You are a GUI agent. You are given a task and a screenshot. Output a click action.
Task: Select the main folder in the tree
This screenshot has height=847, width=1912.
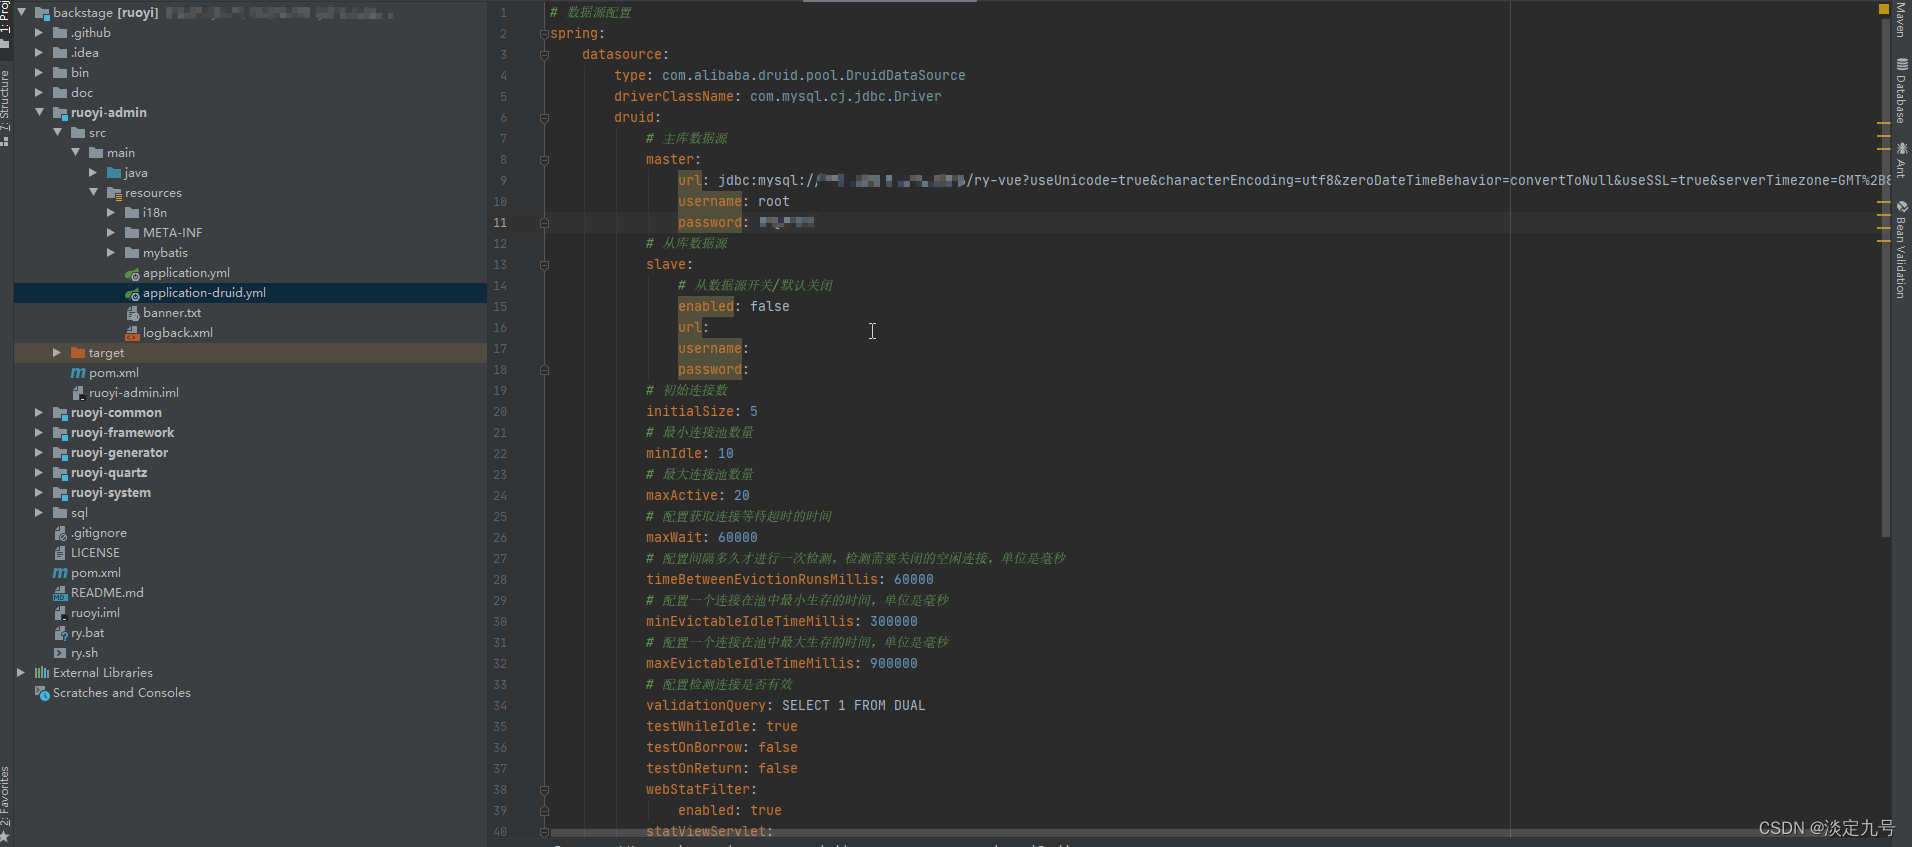click(x=120, y=153)
